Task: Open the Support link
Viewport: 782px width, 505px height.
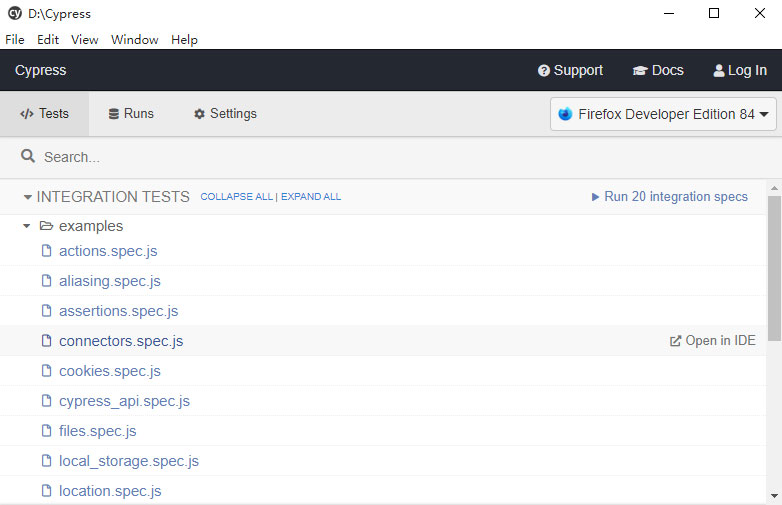Action: (571, 70)
